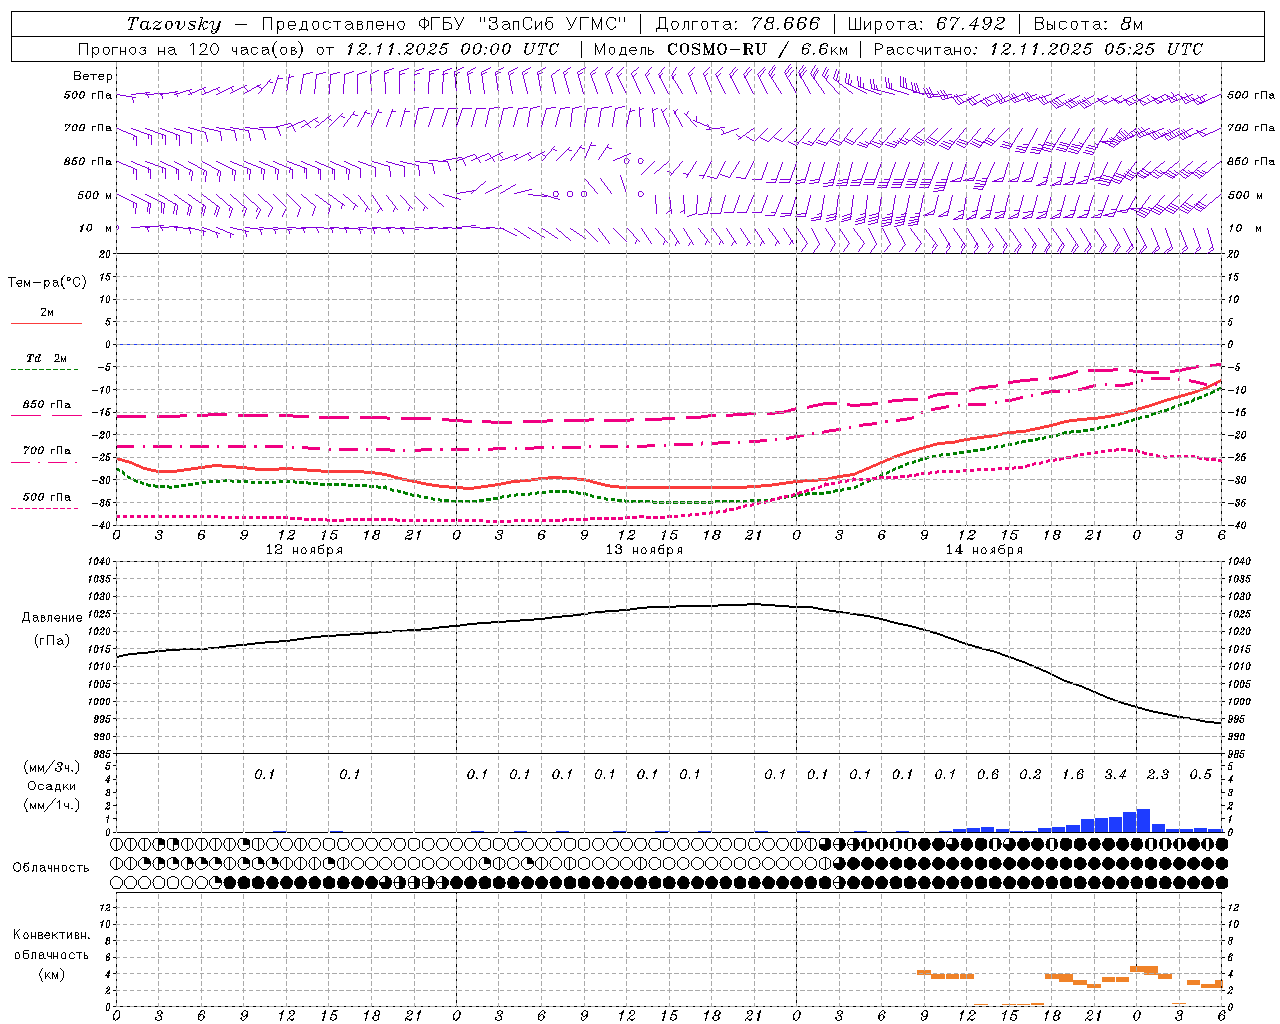Click the Давление pressure panel label

click(52, 618)
